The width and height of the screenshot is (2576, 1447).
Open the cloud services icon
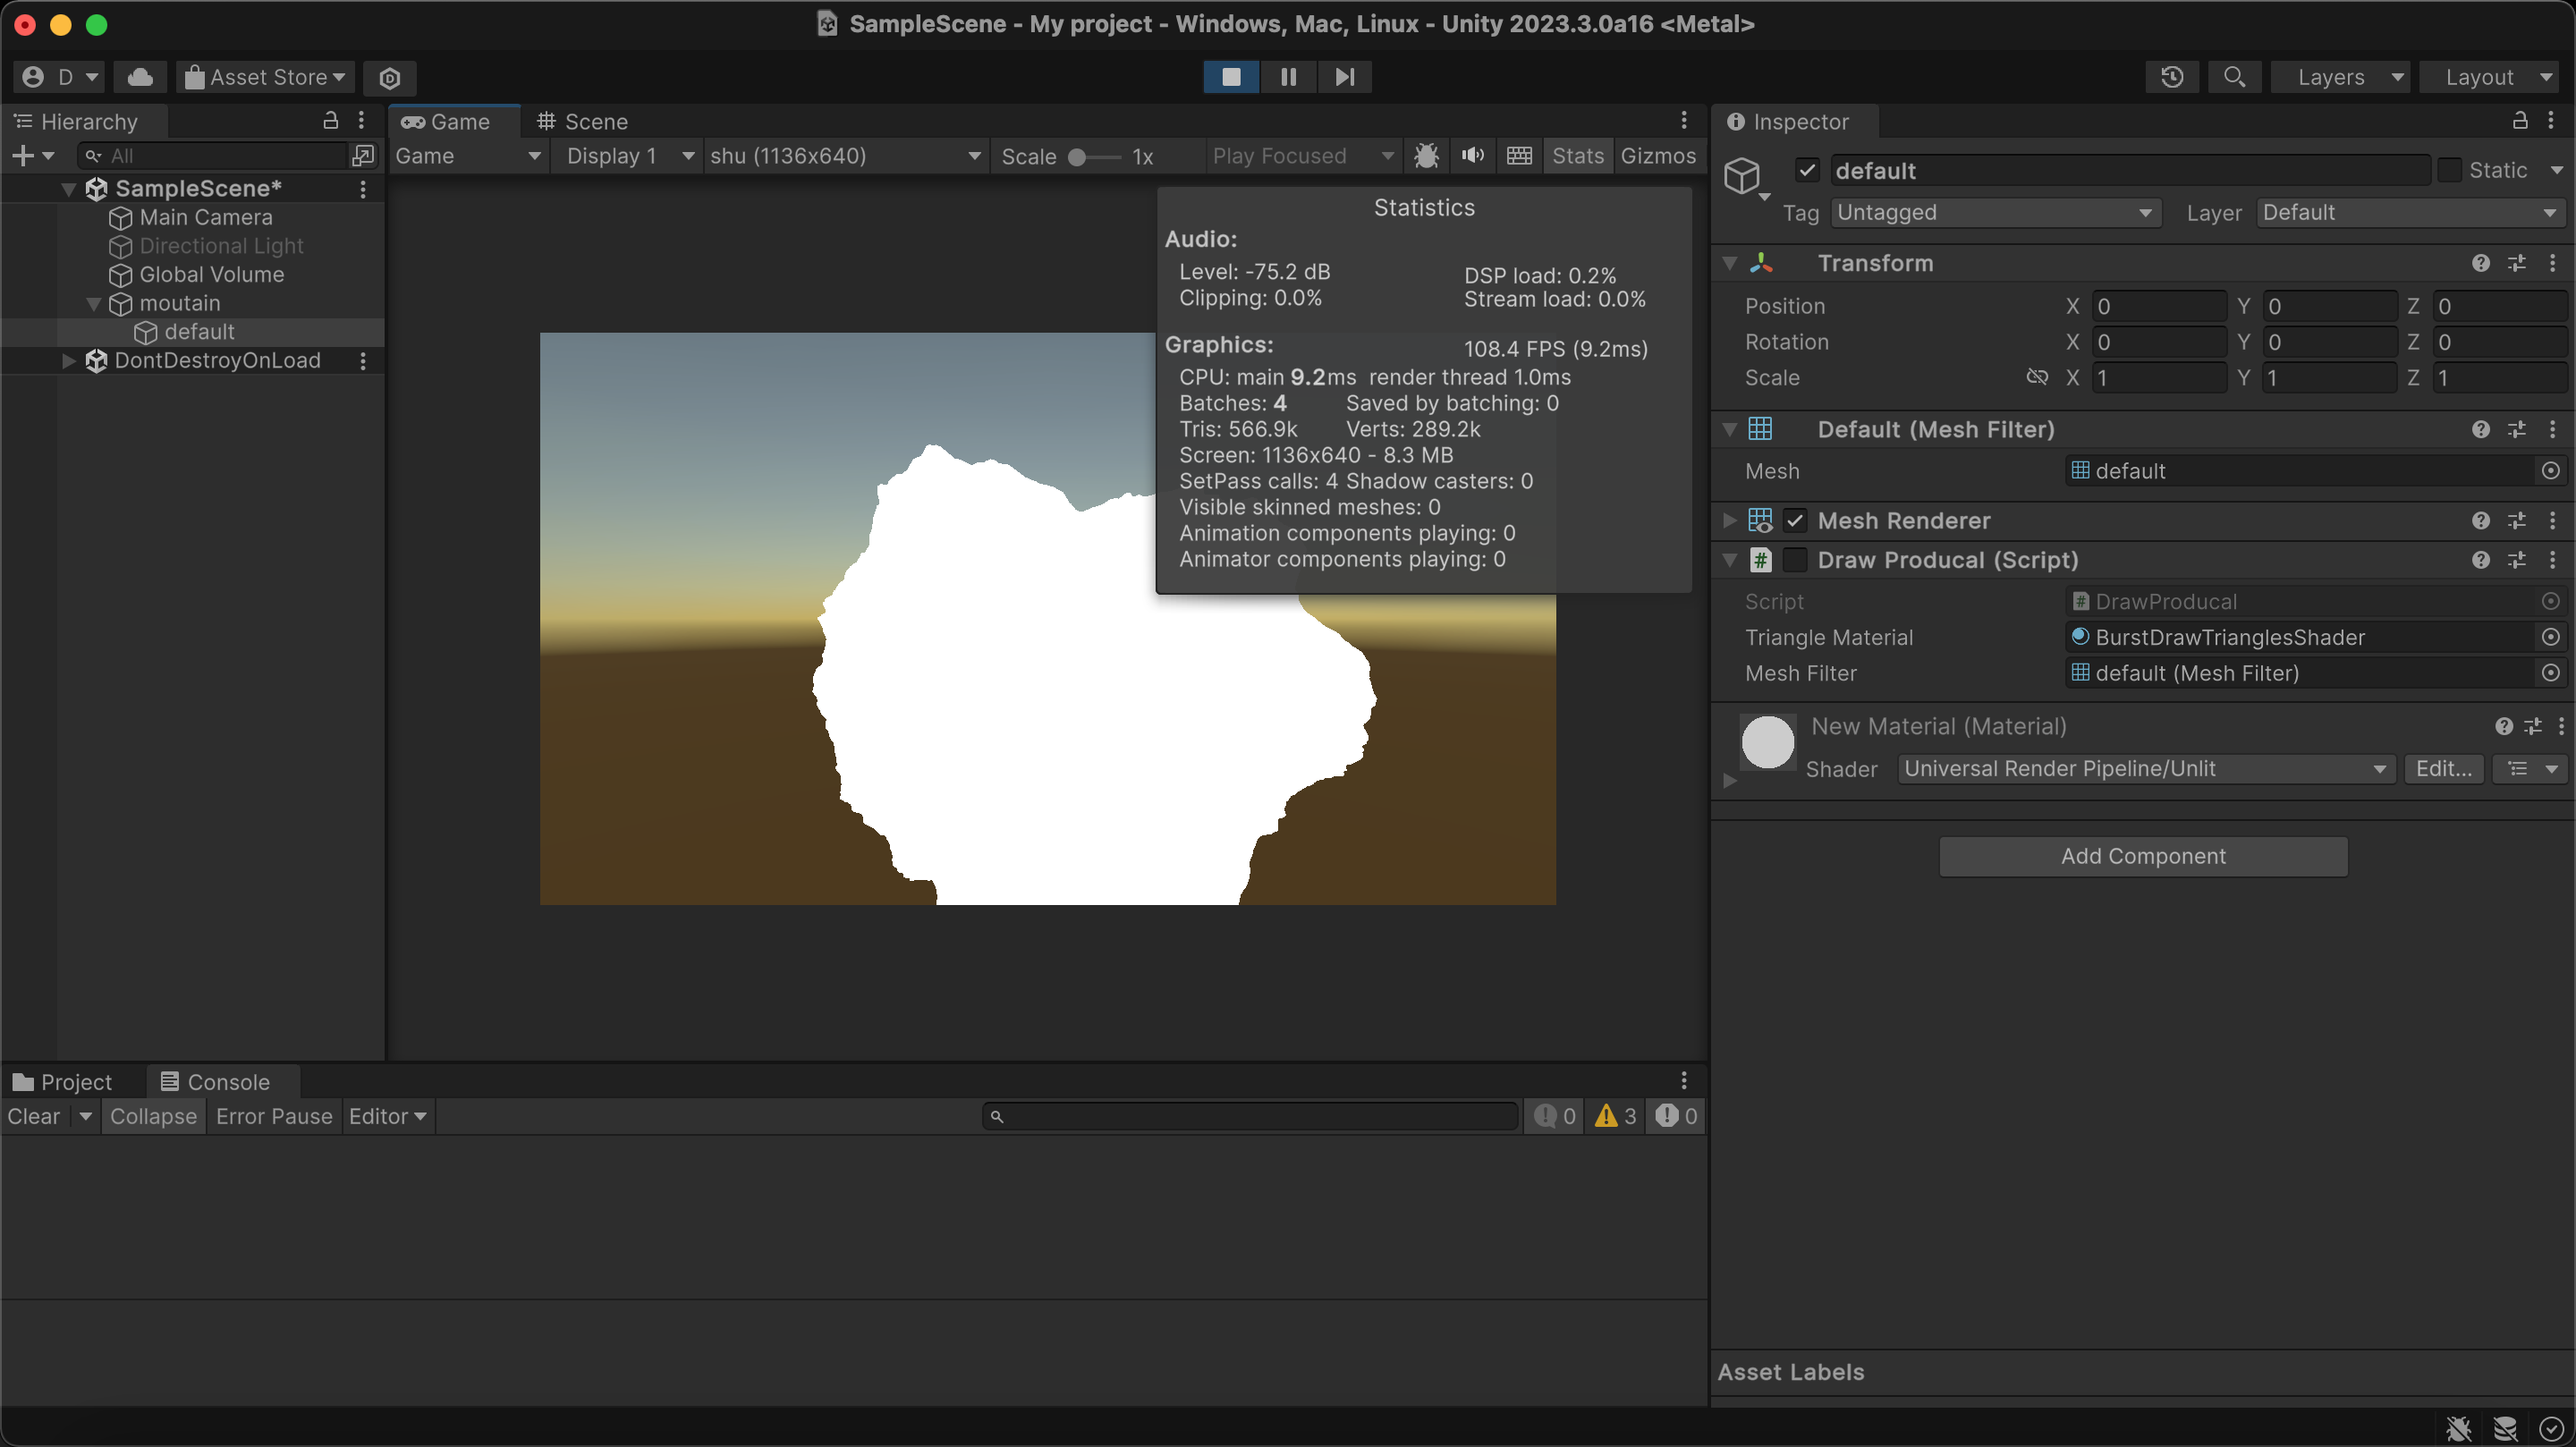click(140, 77)
